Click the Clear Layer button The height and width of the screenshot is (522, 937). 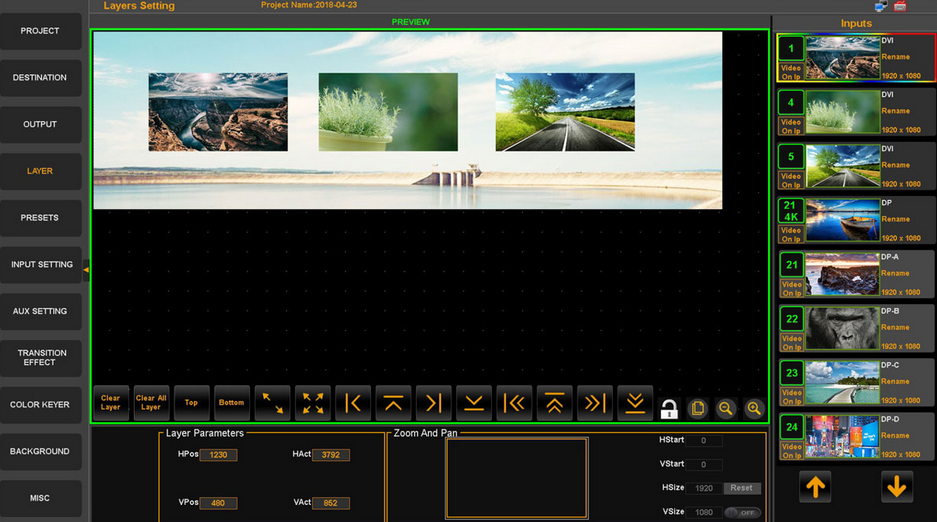point(111,403)
